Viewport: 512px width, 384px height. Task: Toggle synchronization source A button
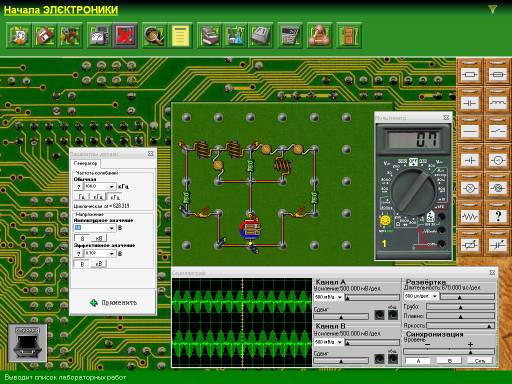[418, 360]
